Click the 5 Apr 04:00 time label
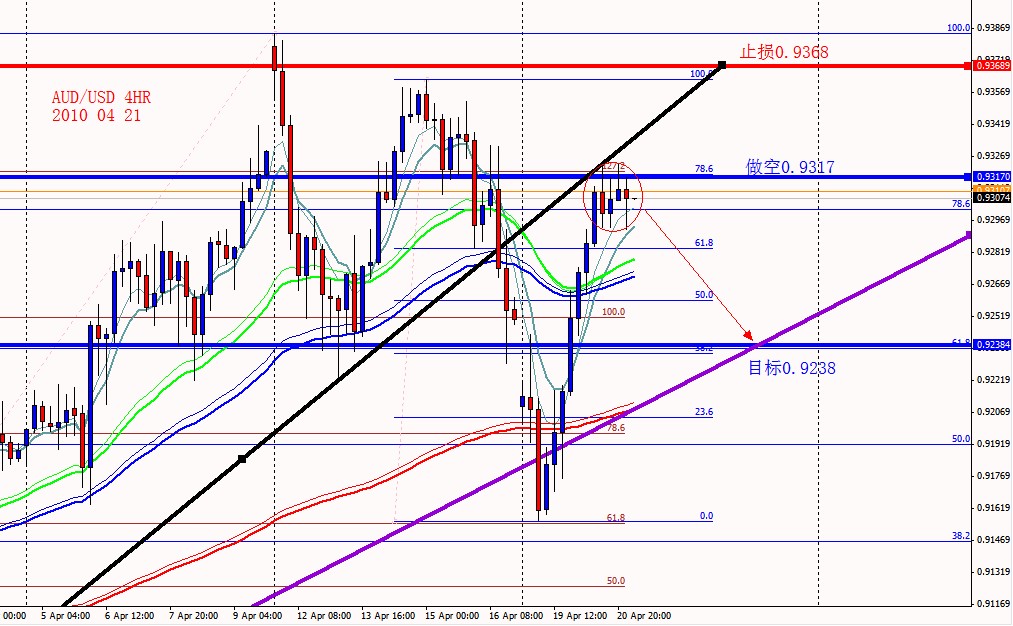This screenshot has width=1013, height=626. coord(65,616)
